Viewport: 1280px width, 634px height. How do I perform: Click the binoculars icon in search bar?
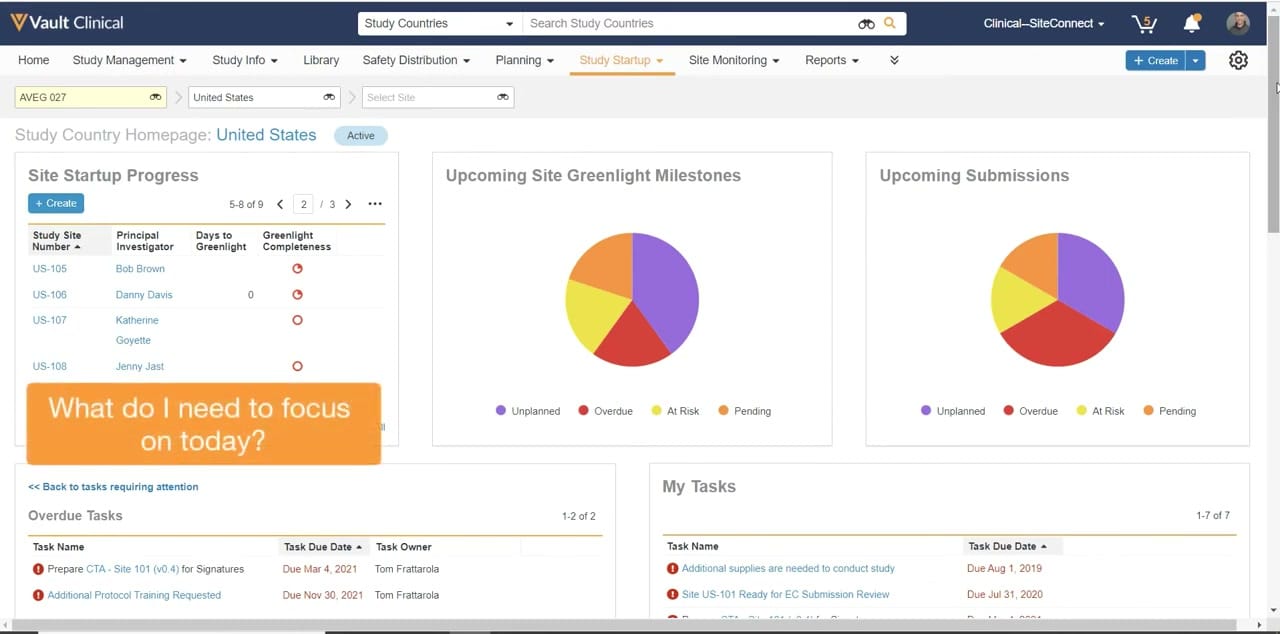(866, 23)
